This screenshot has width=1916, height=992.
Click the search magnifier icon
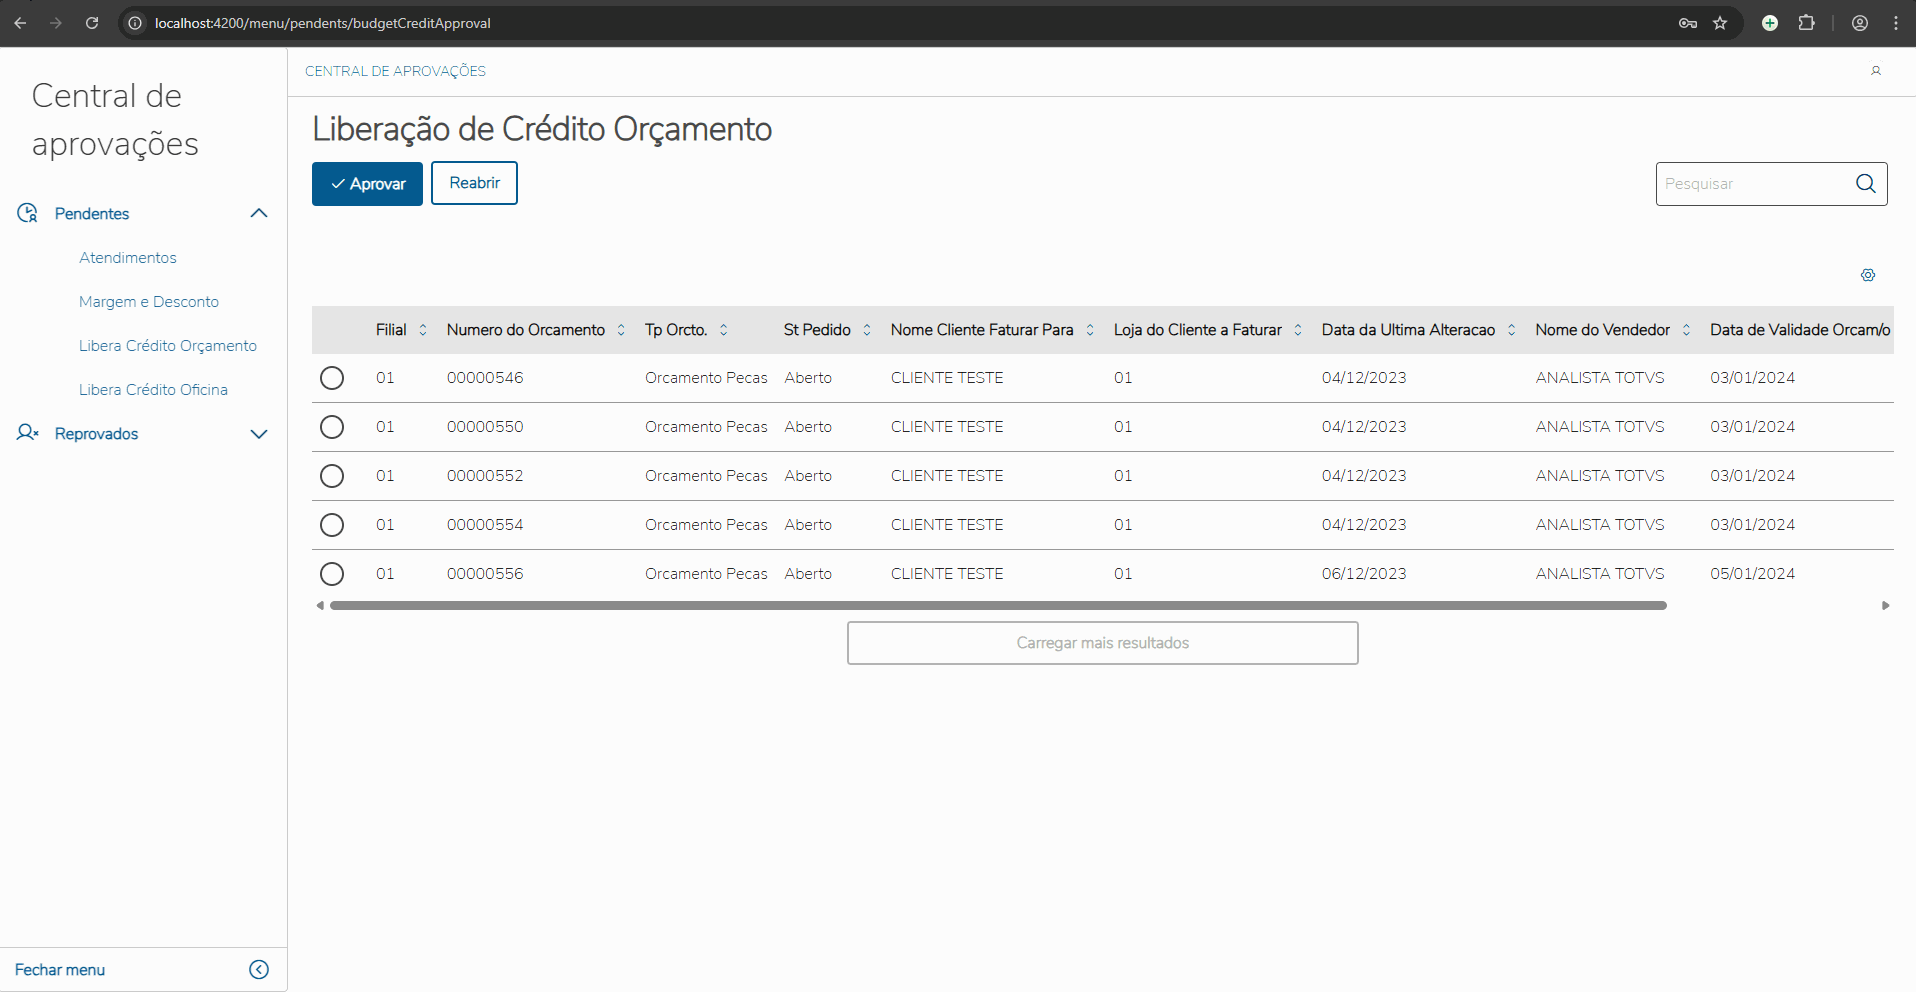1866,184
